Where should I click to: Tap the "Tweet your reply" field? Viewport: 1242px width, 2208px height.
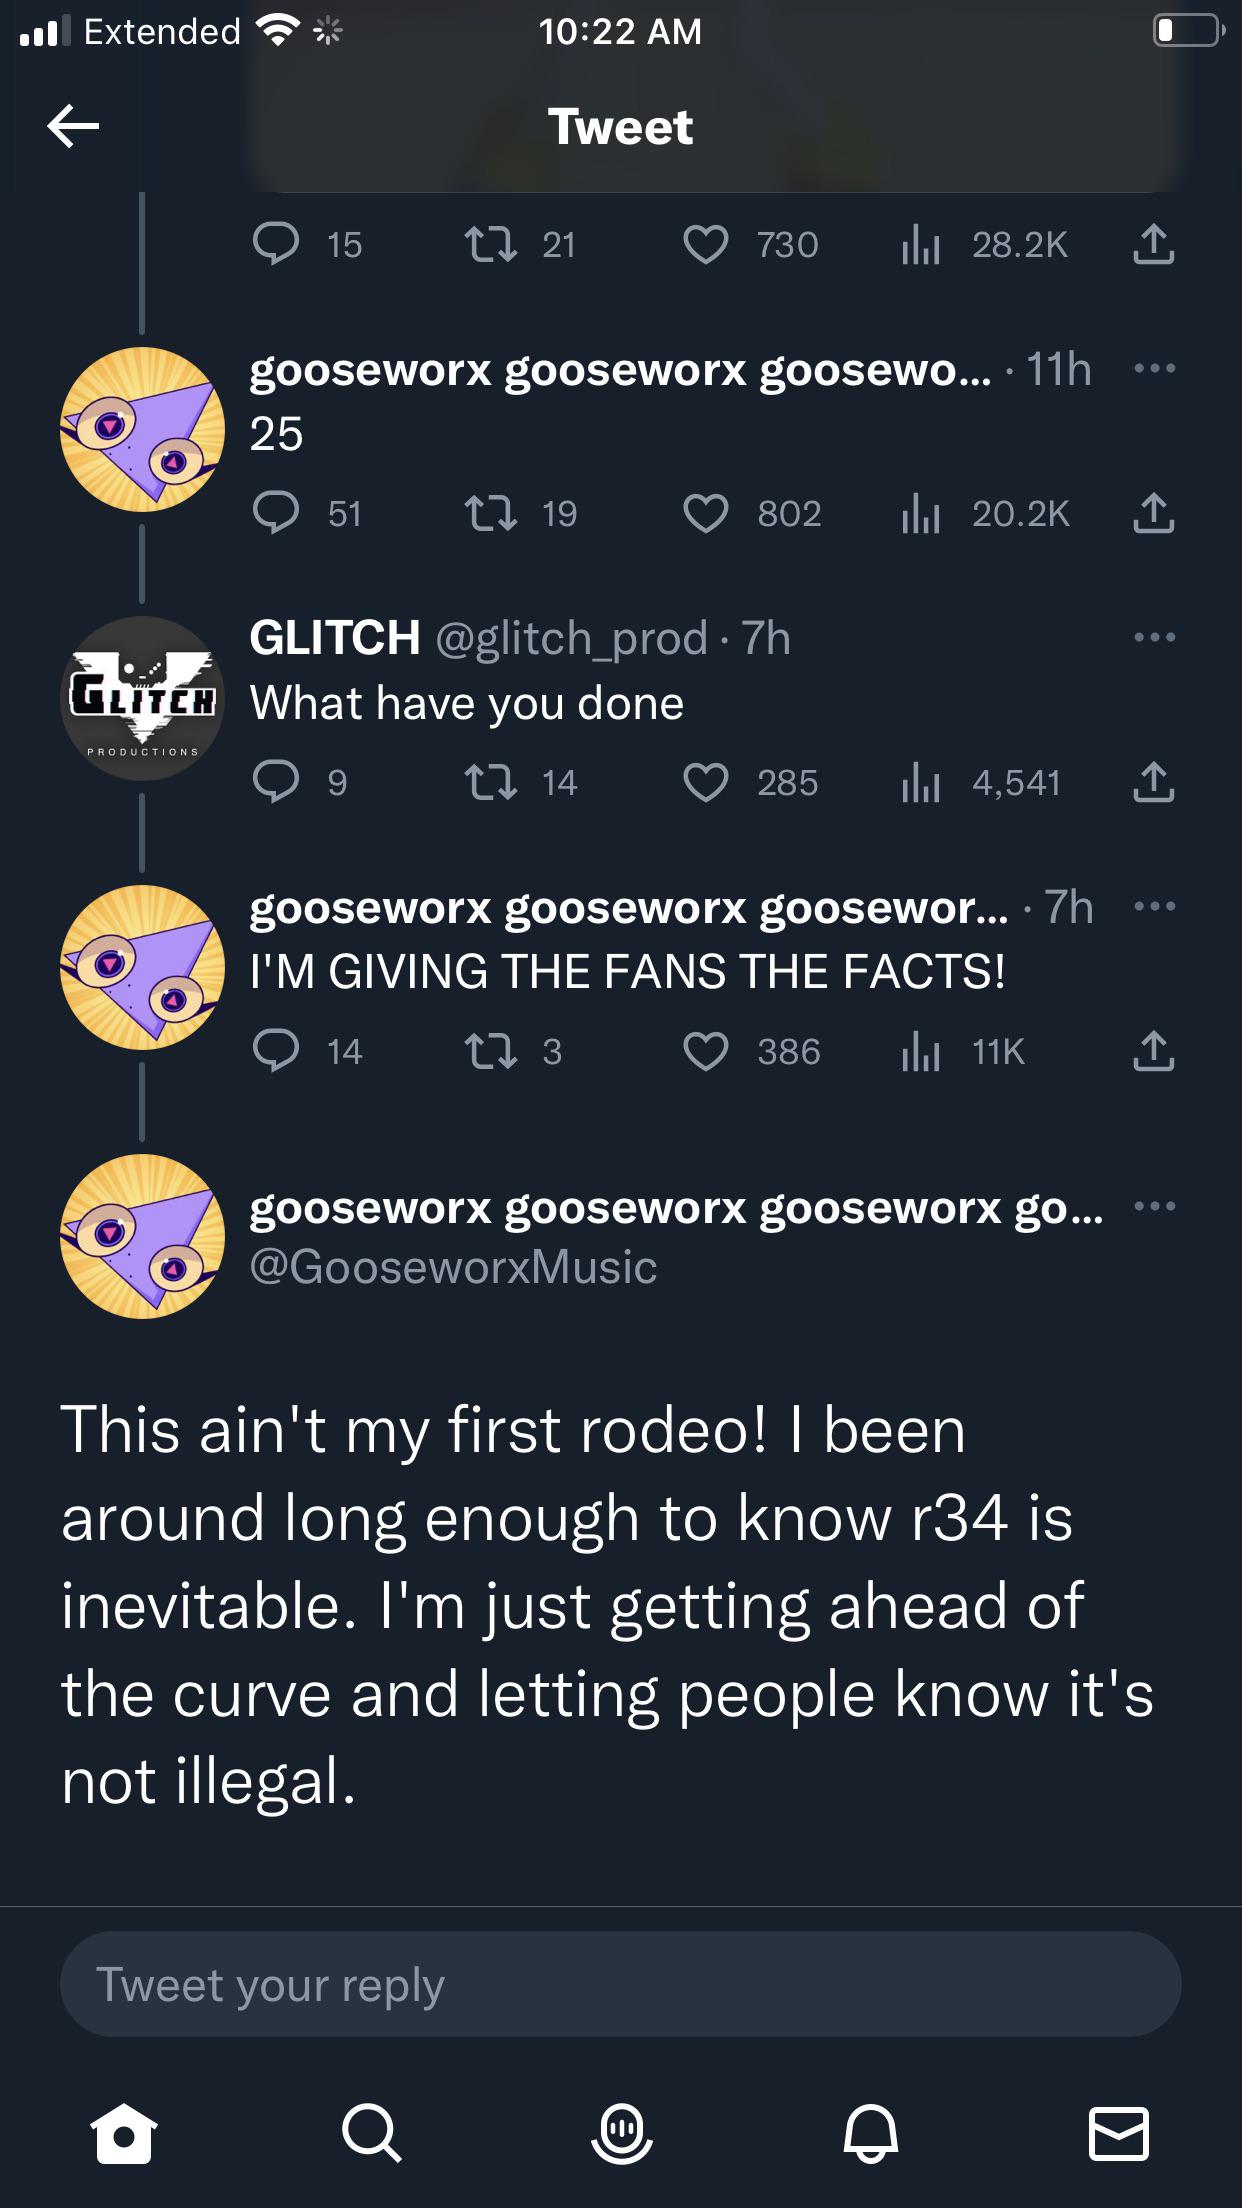(621, 1984)
